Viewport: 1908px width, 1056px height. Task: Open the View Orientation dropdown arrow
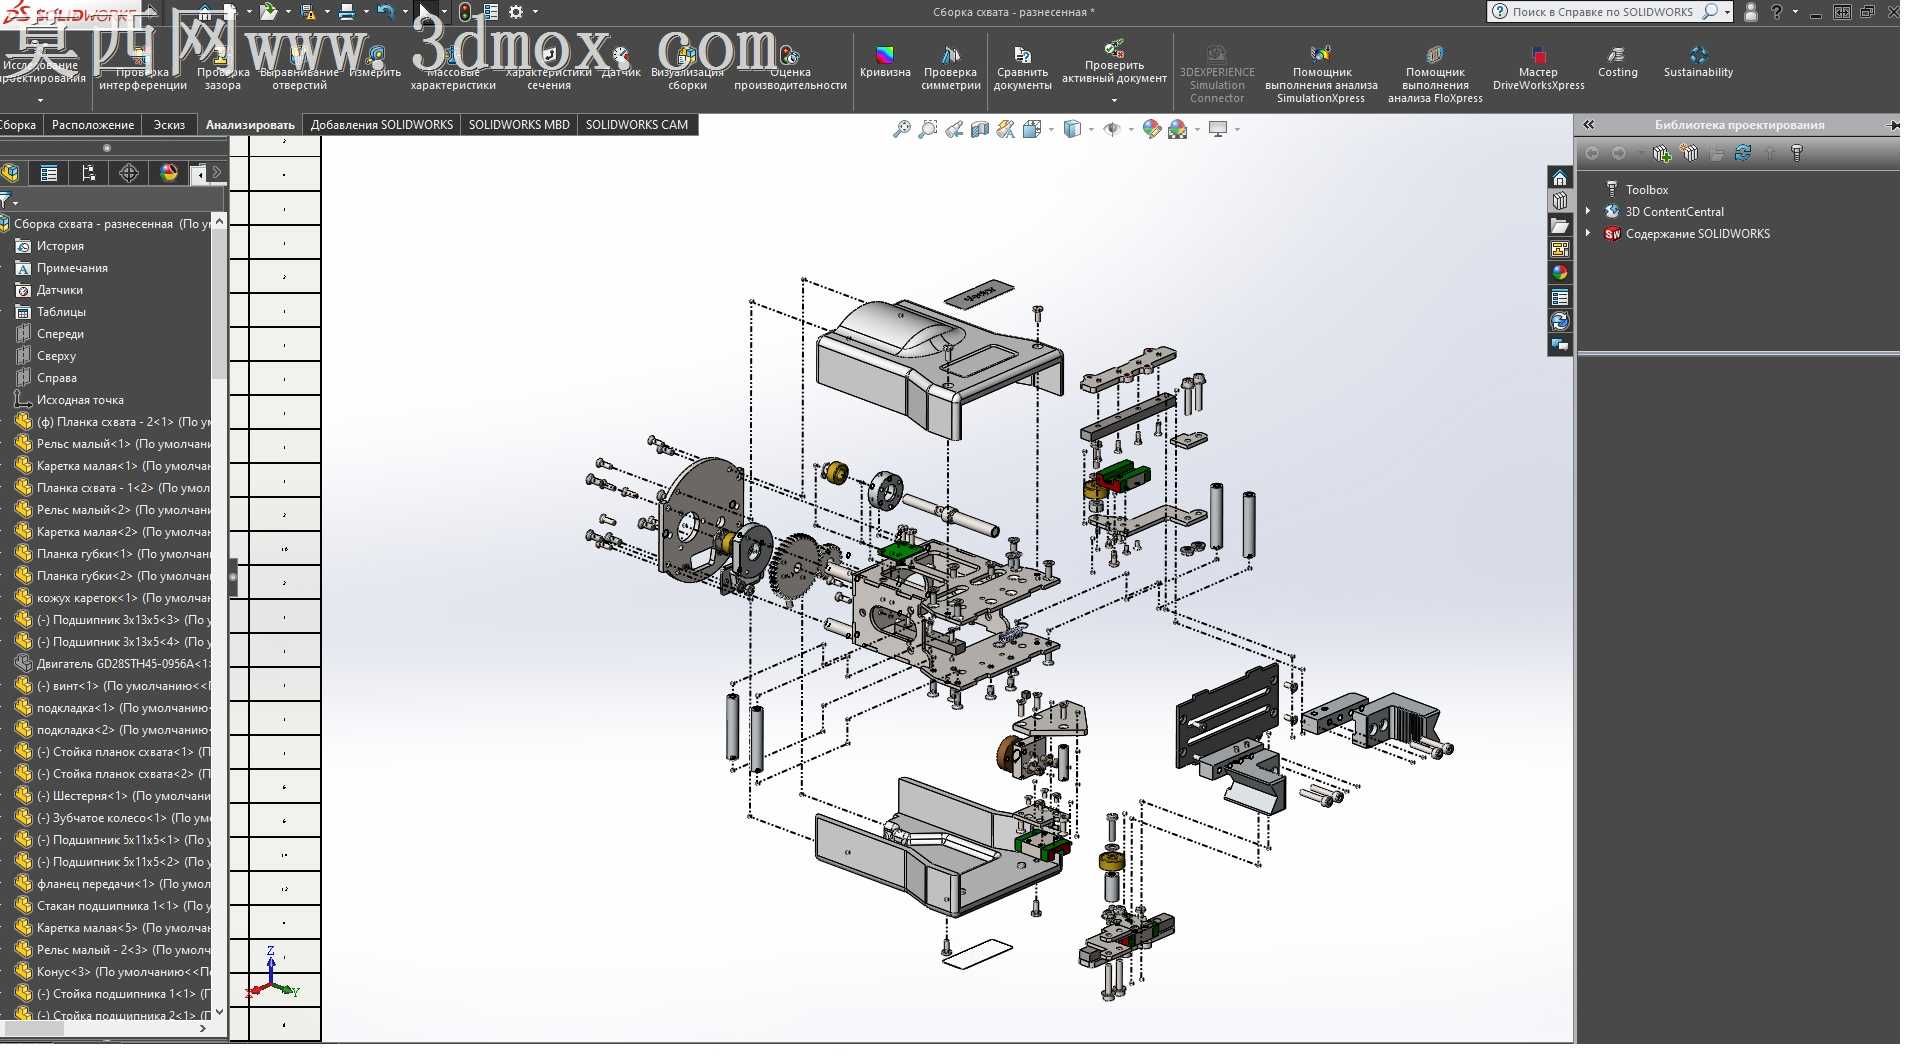[1052, 129]
